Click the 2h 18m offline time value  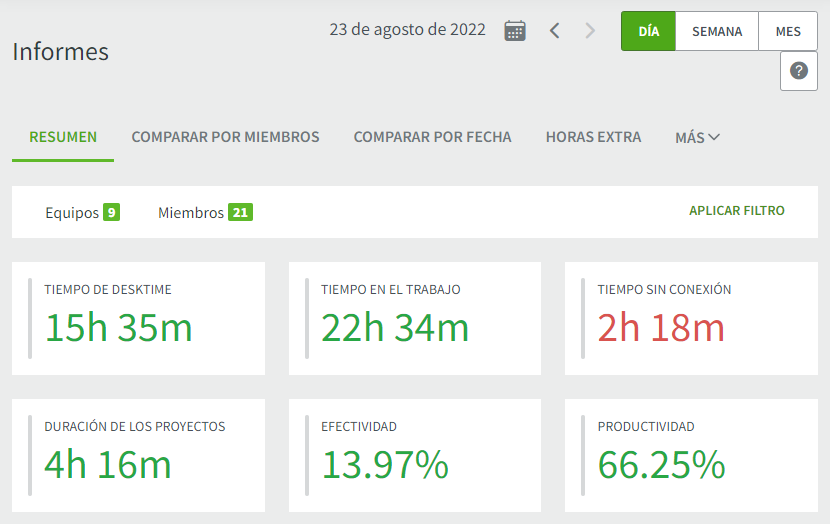[661, 328]
